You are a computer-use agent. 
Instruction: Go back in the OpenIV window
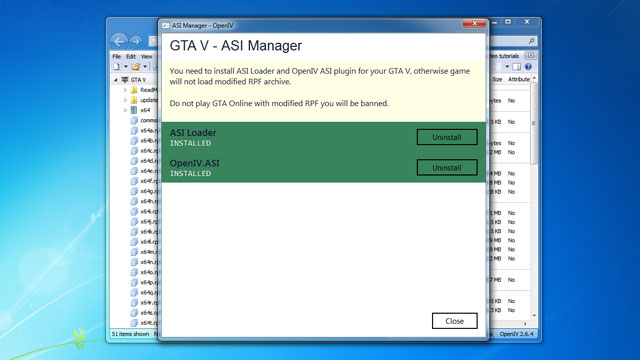pos(119,41)
